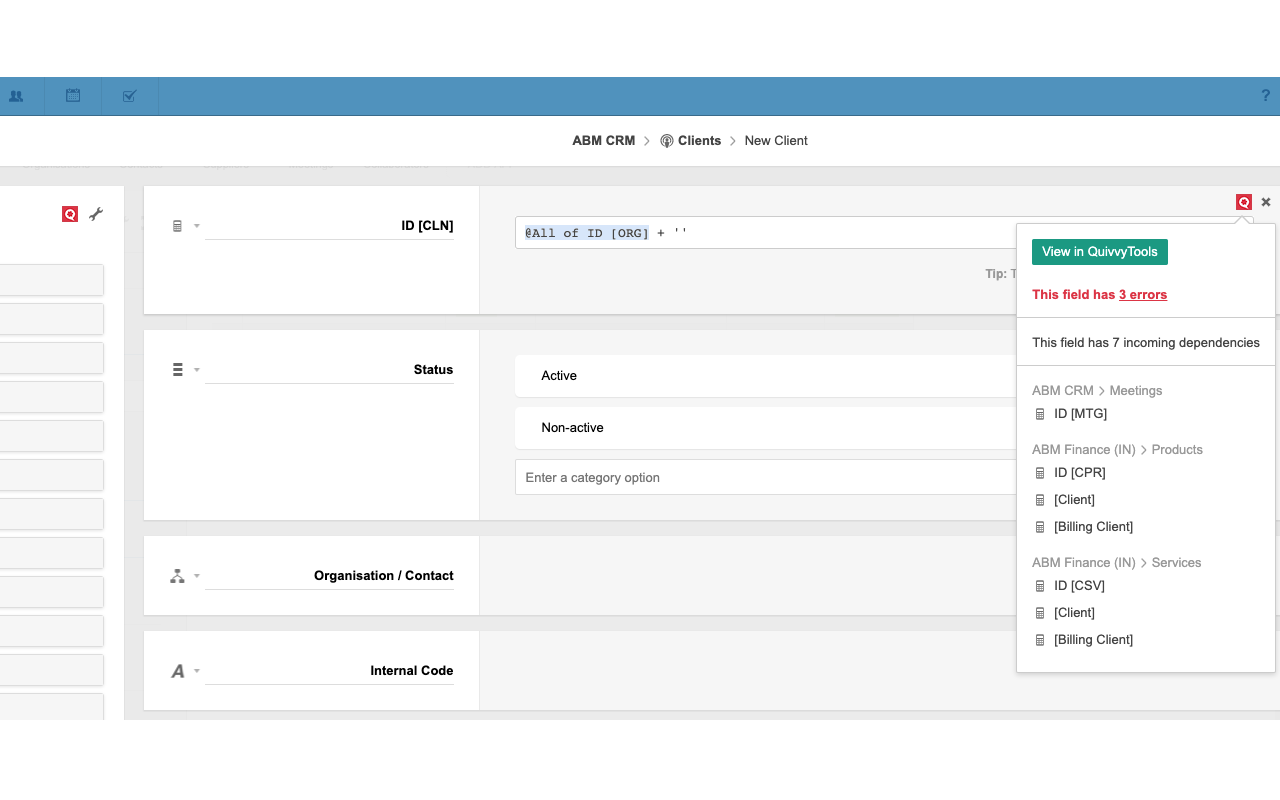Open ID [CSV] dependency under Services
The width and height of the screenshot is (1280, 800).
click(1079, 586)
